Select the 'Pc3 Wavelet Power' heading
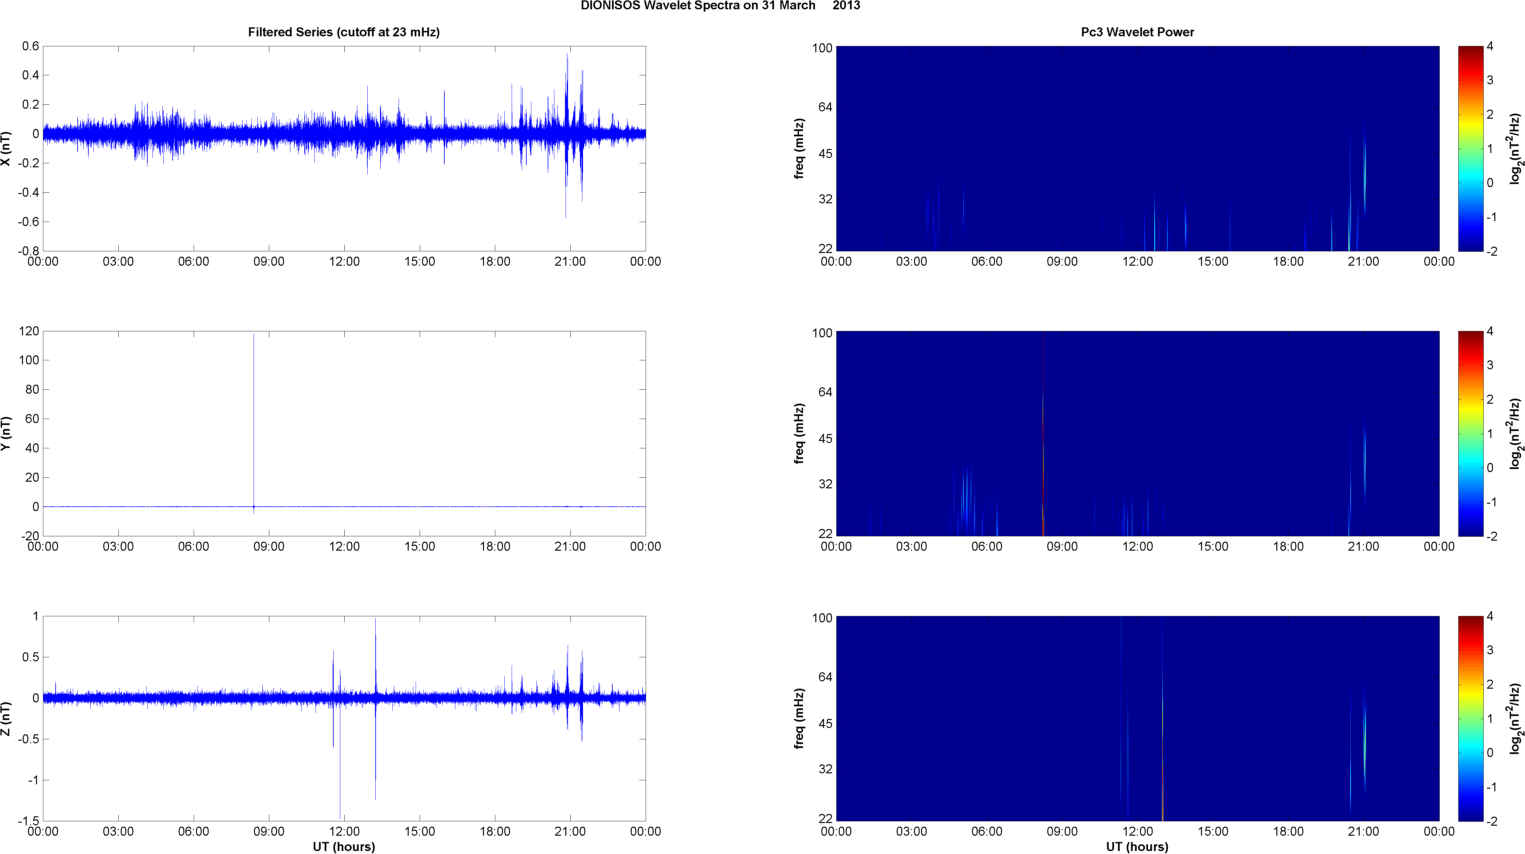The image size is (1525, 854). [x=1137, y=32]
